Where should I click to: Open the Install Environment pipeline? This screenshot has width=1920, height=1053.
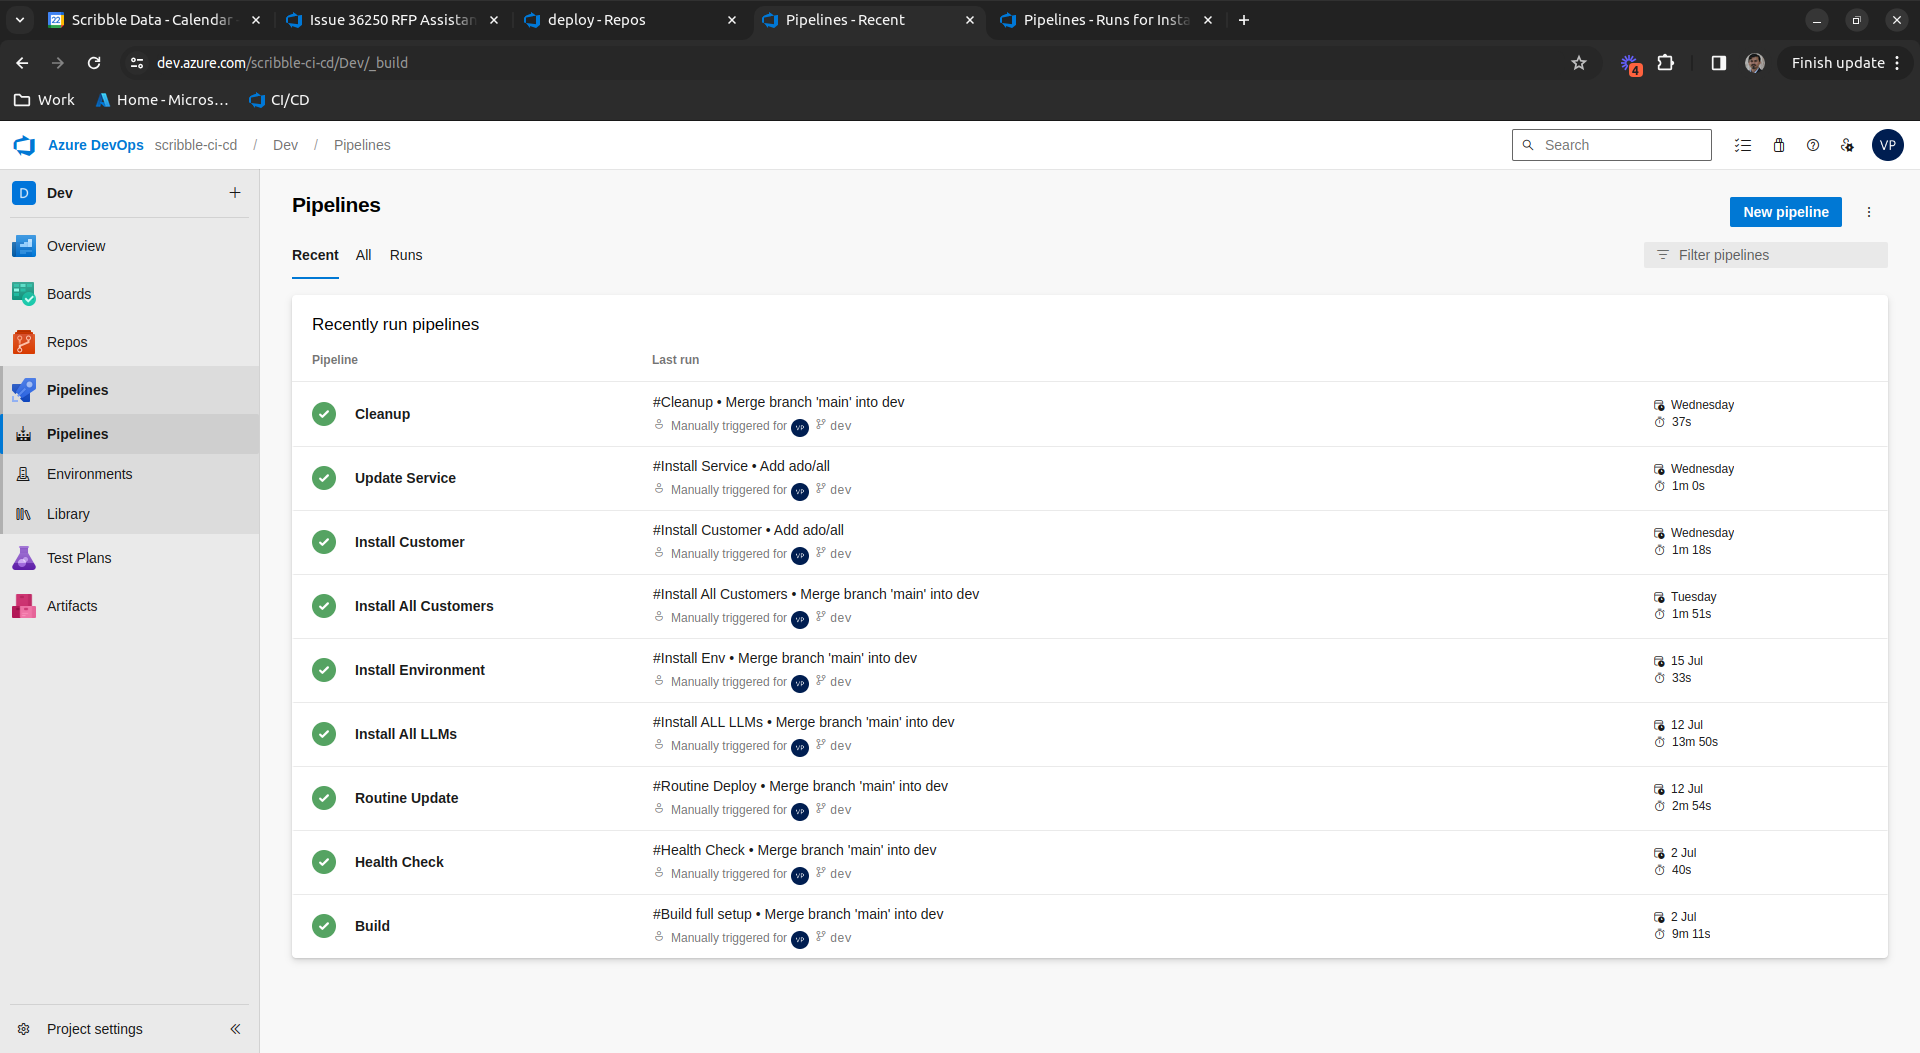420,670
